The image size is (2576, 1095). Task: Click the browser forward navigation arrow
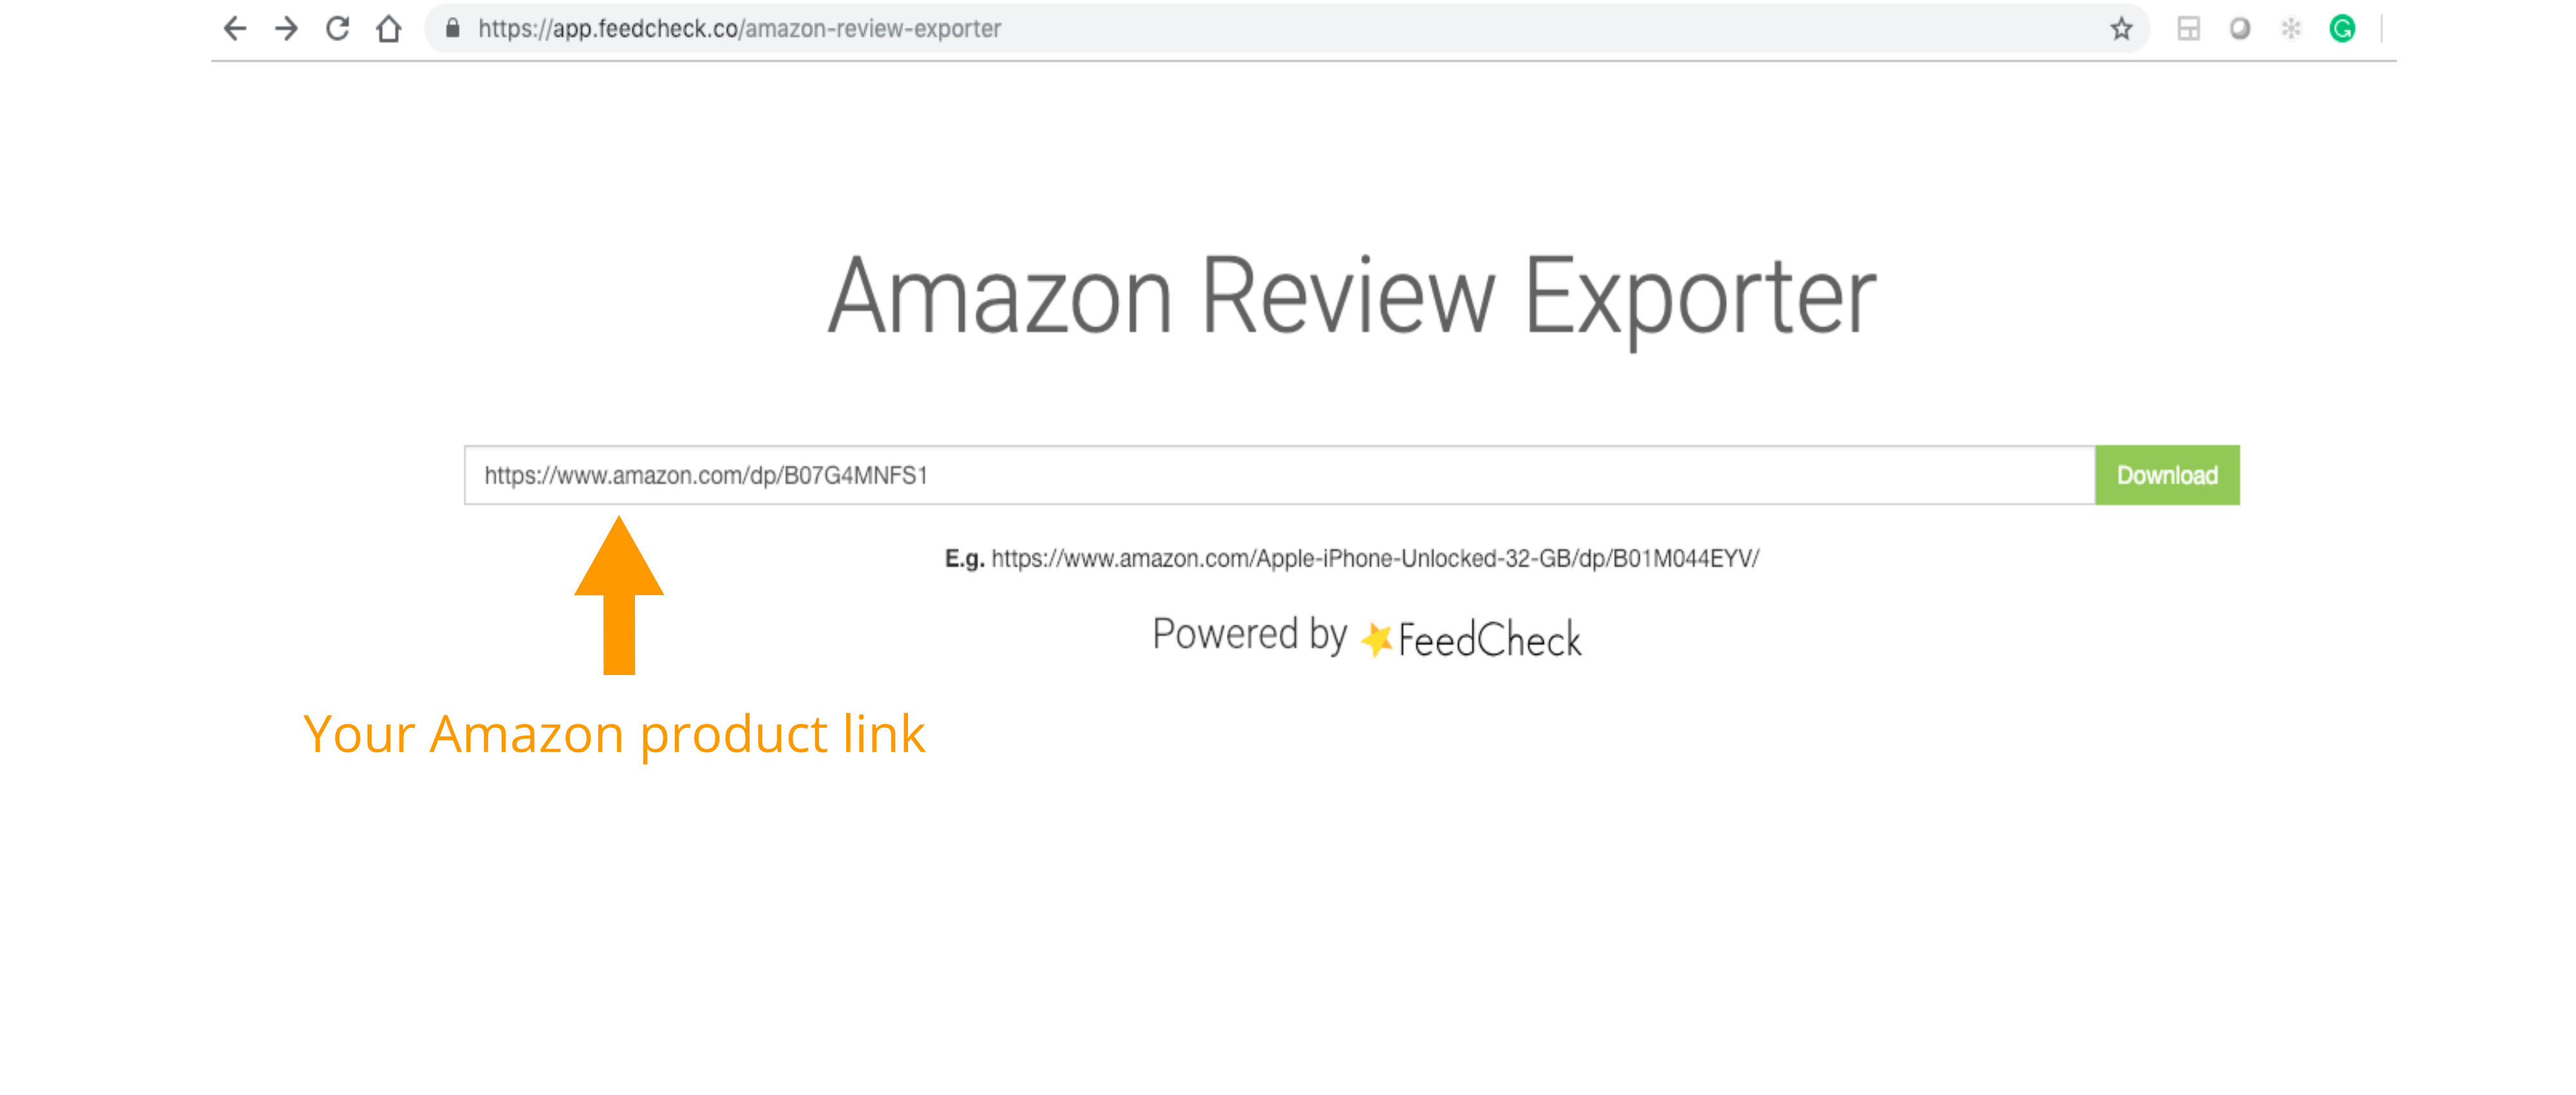tap(284, 30)
